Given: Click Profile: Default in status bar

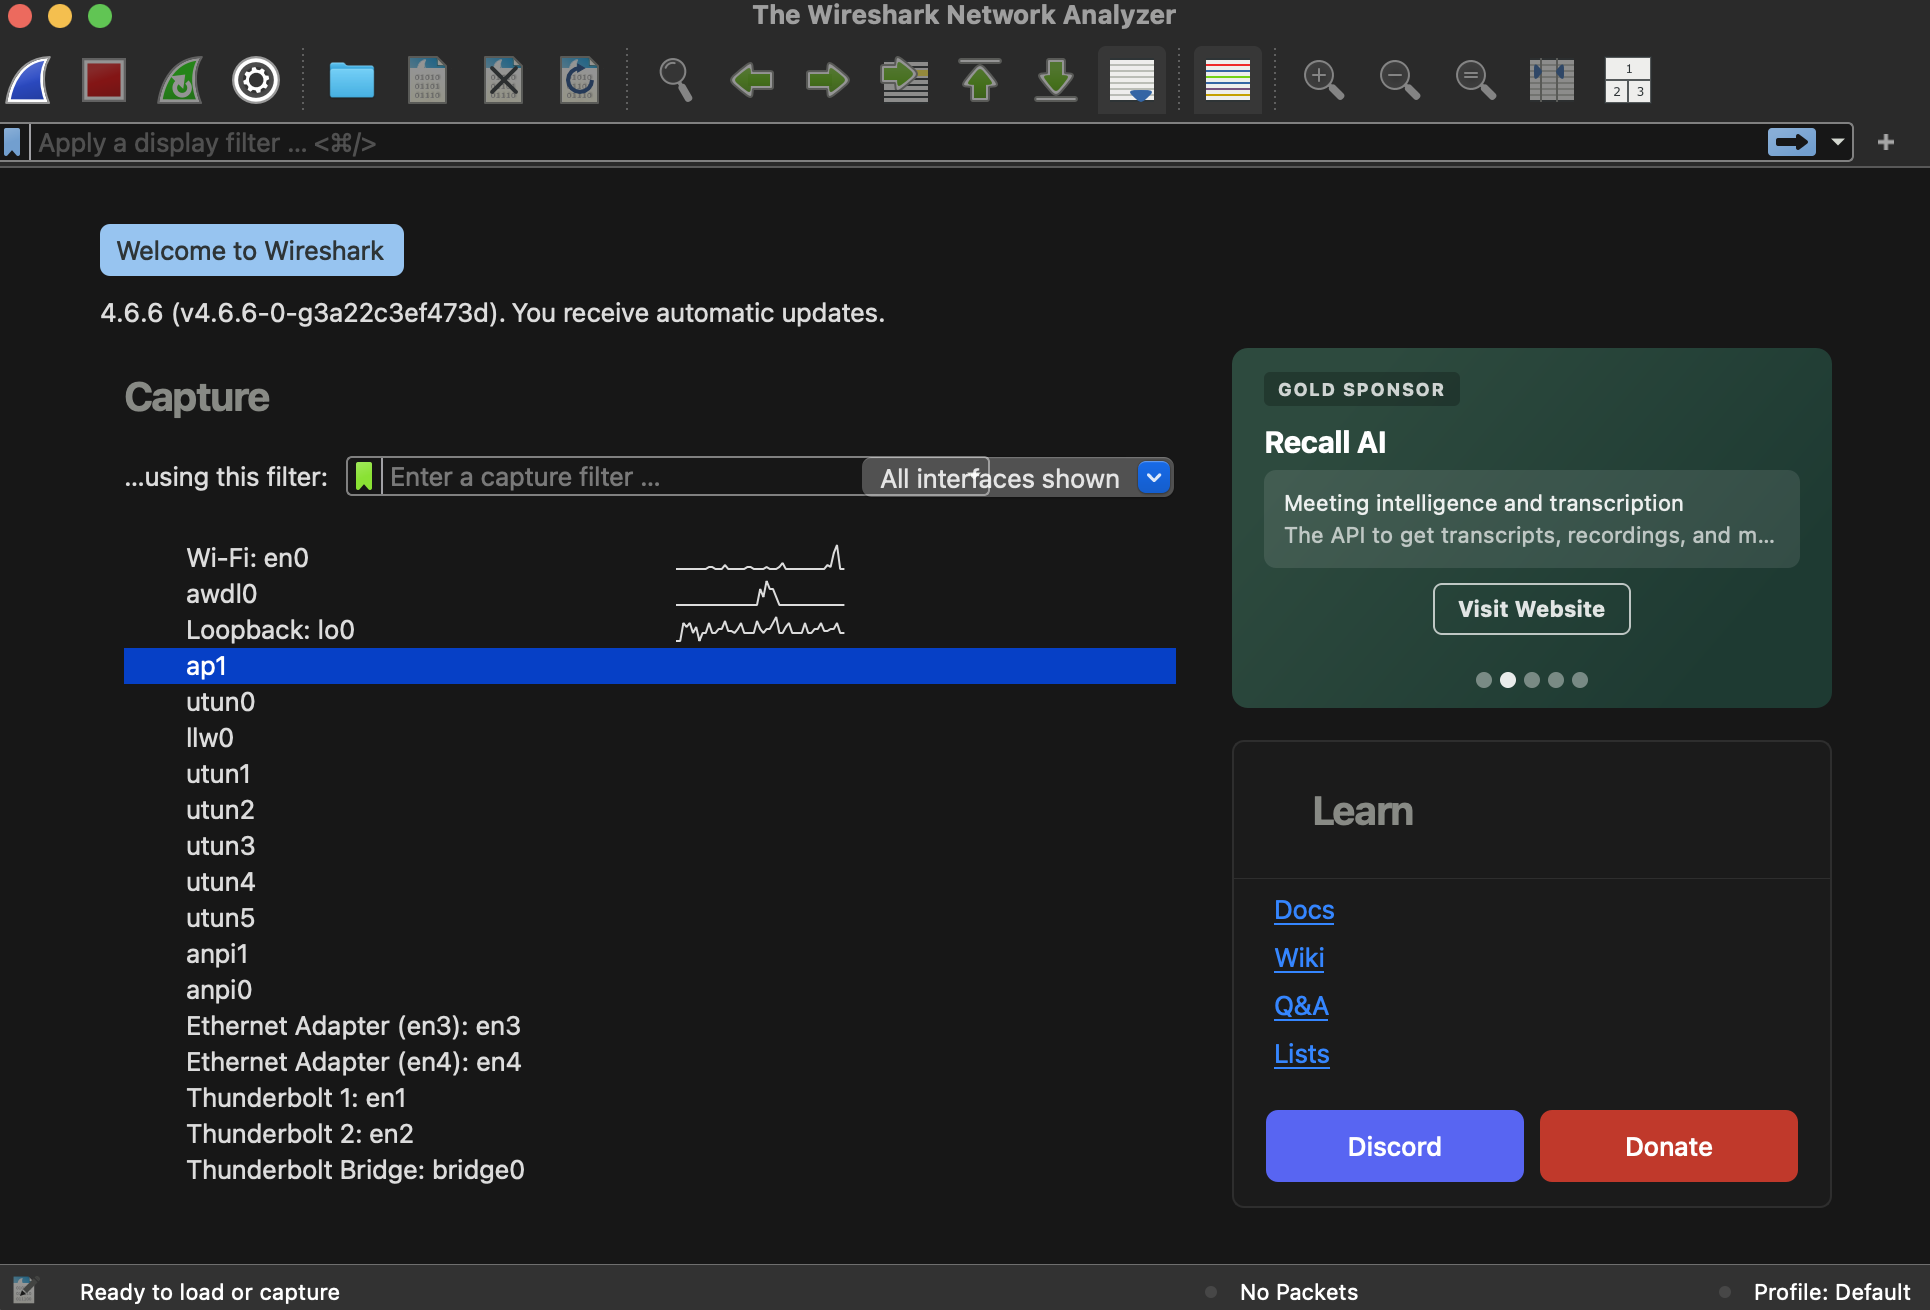Looking at the screenshot, I should coord(1832,1292).
